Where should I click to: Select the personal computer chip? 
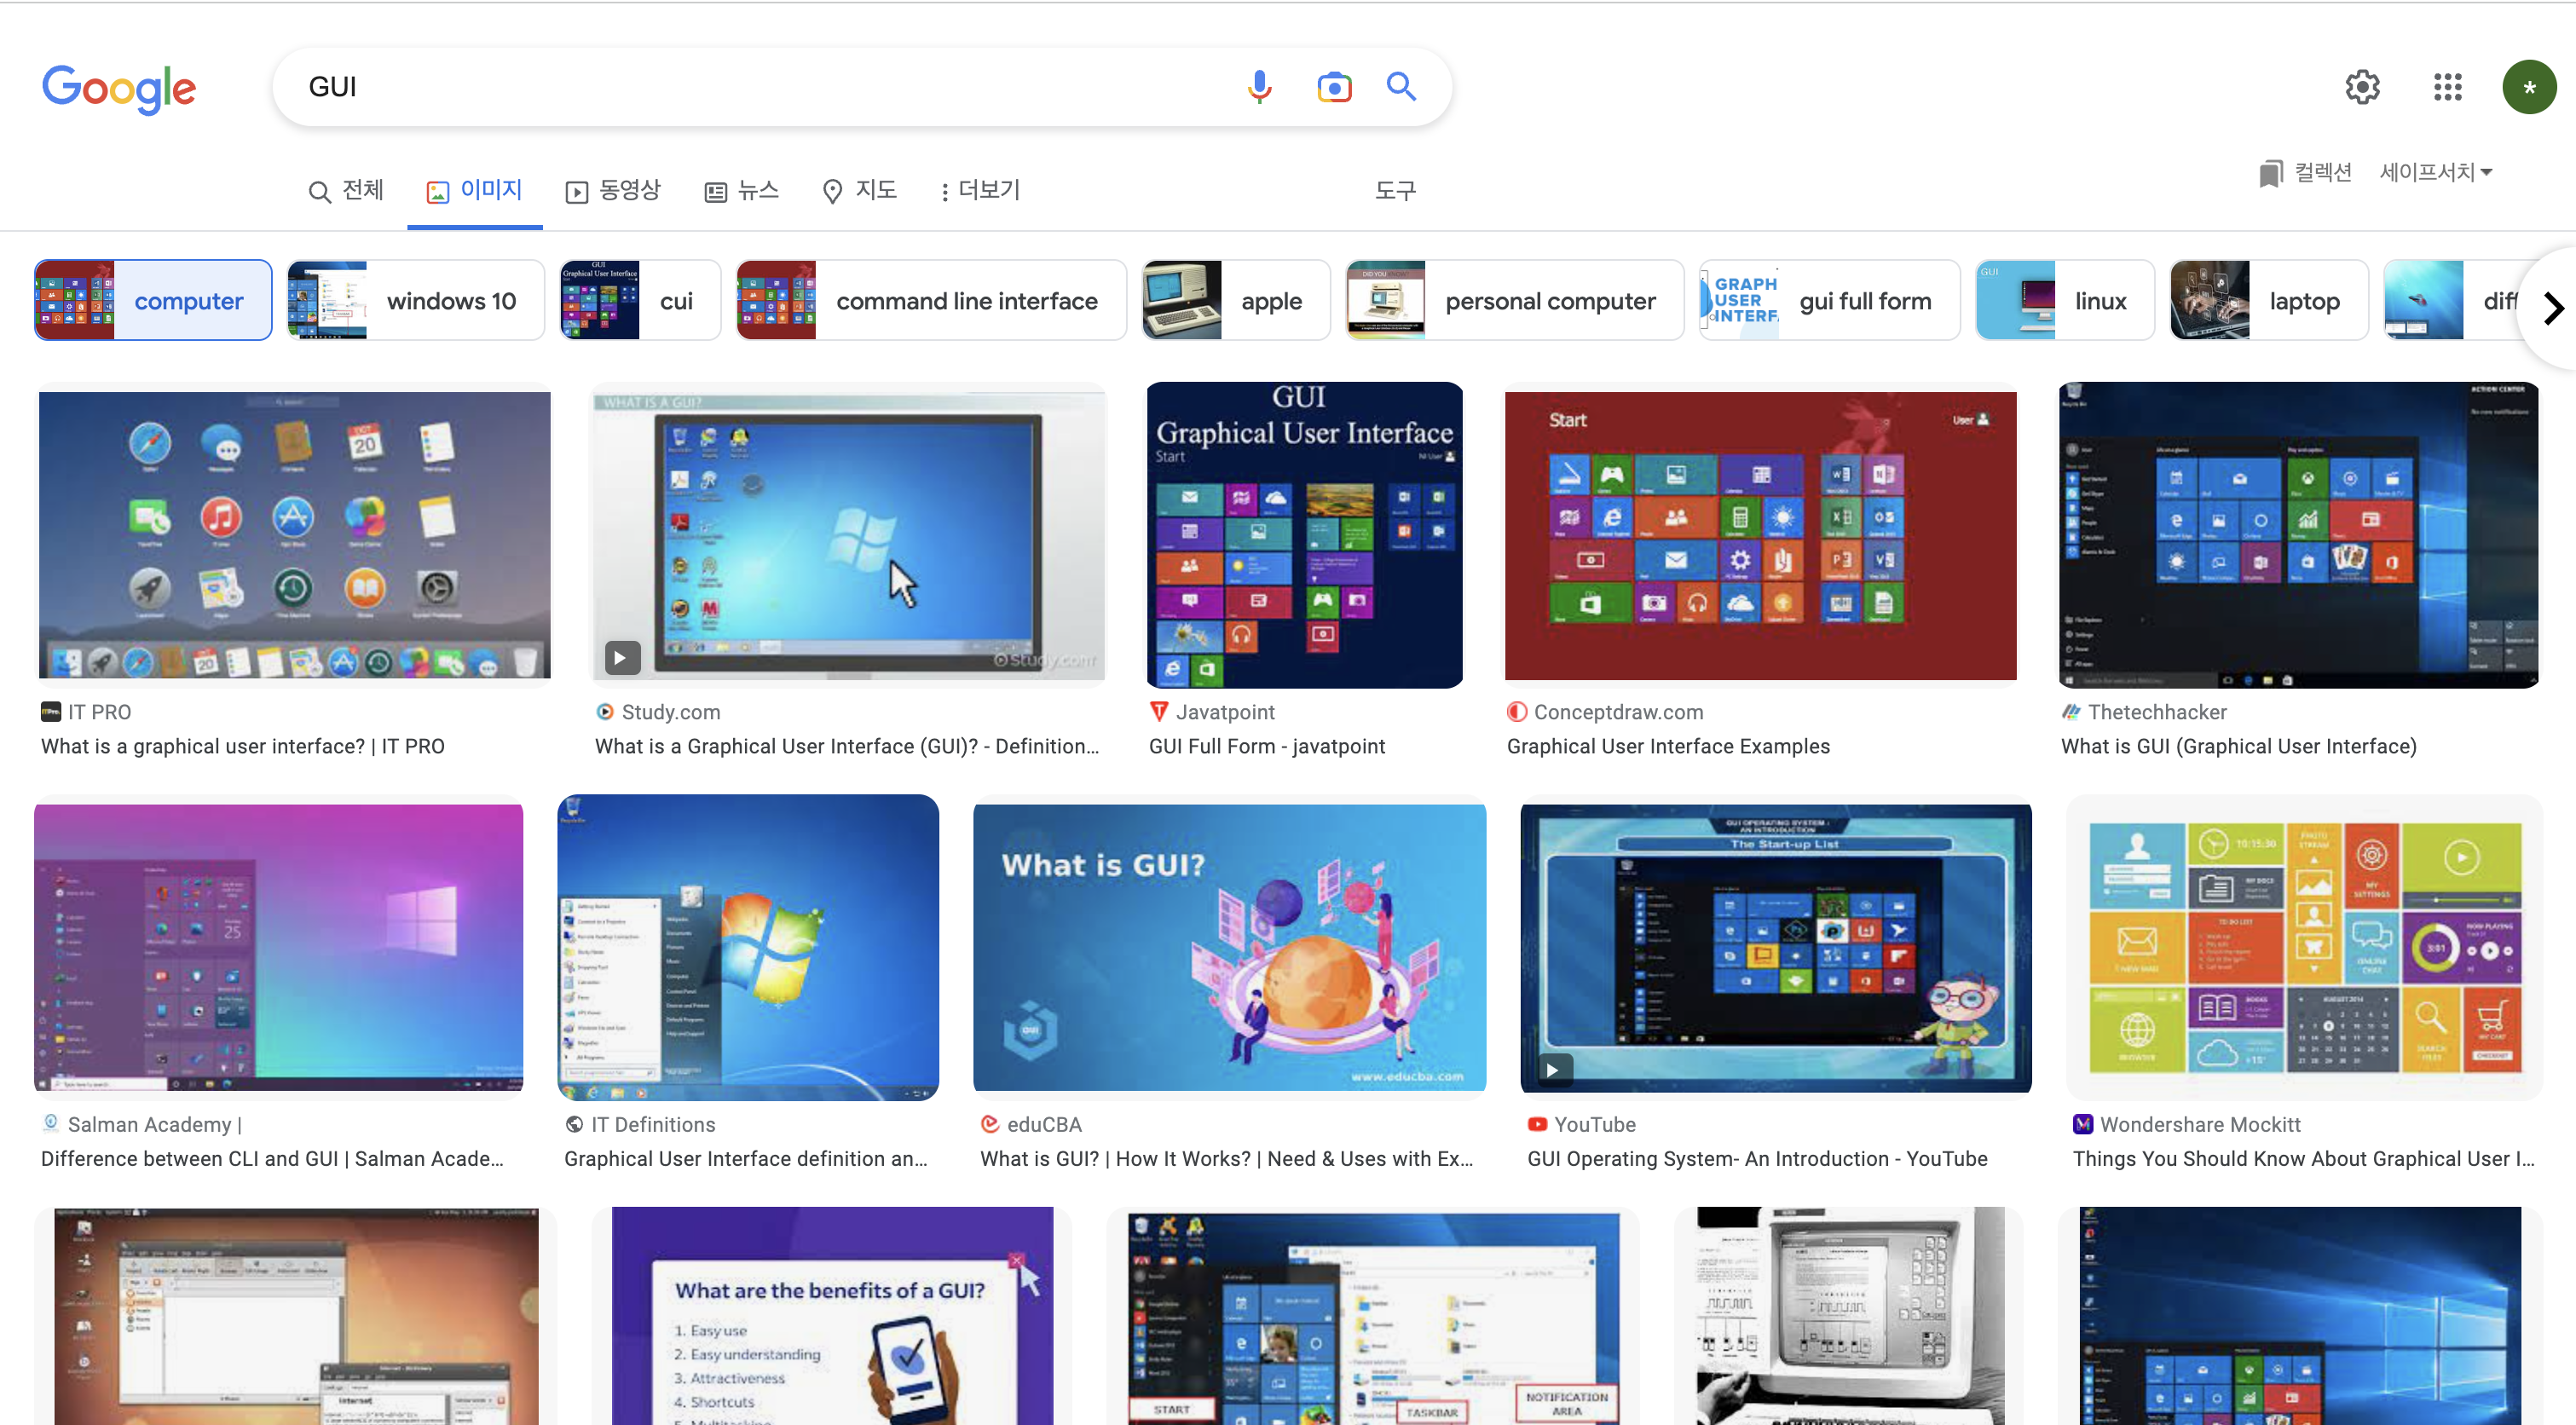pyautogui.click(x=1514, y=300)
